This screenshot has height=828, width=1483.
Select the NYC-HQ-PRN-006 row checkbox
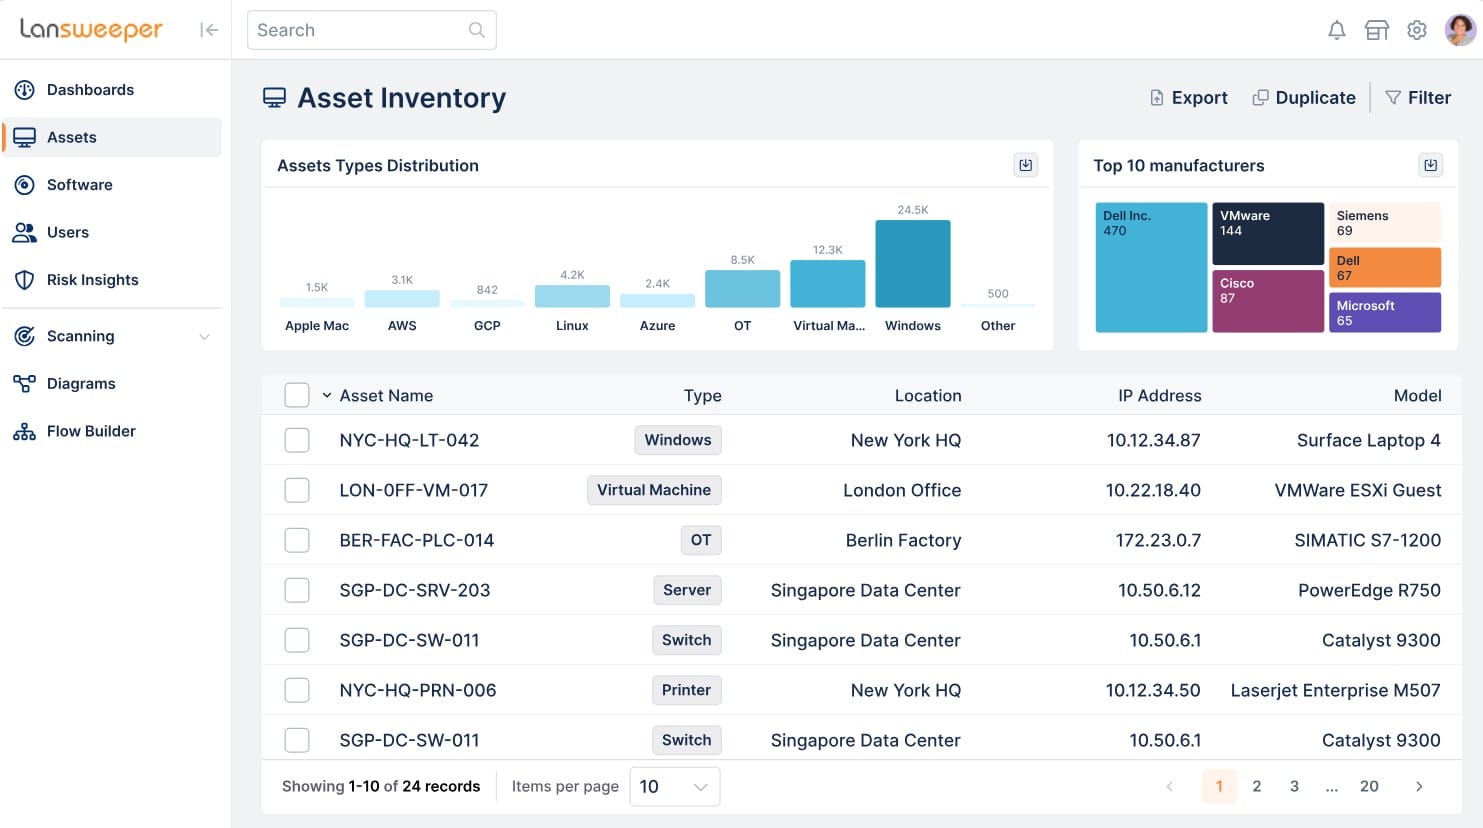coord(297,690)
